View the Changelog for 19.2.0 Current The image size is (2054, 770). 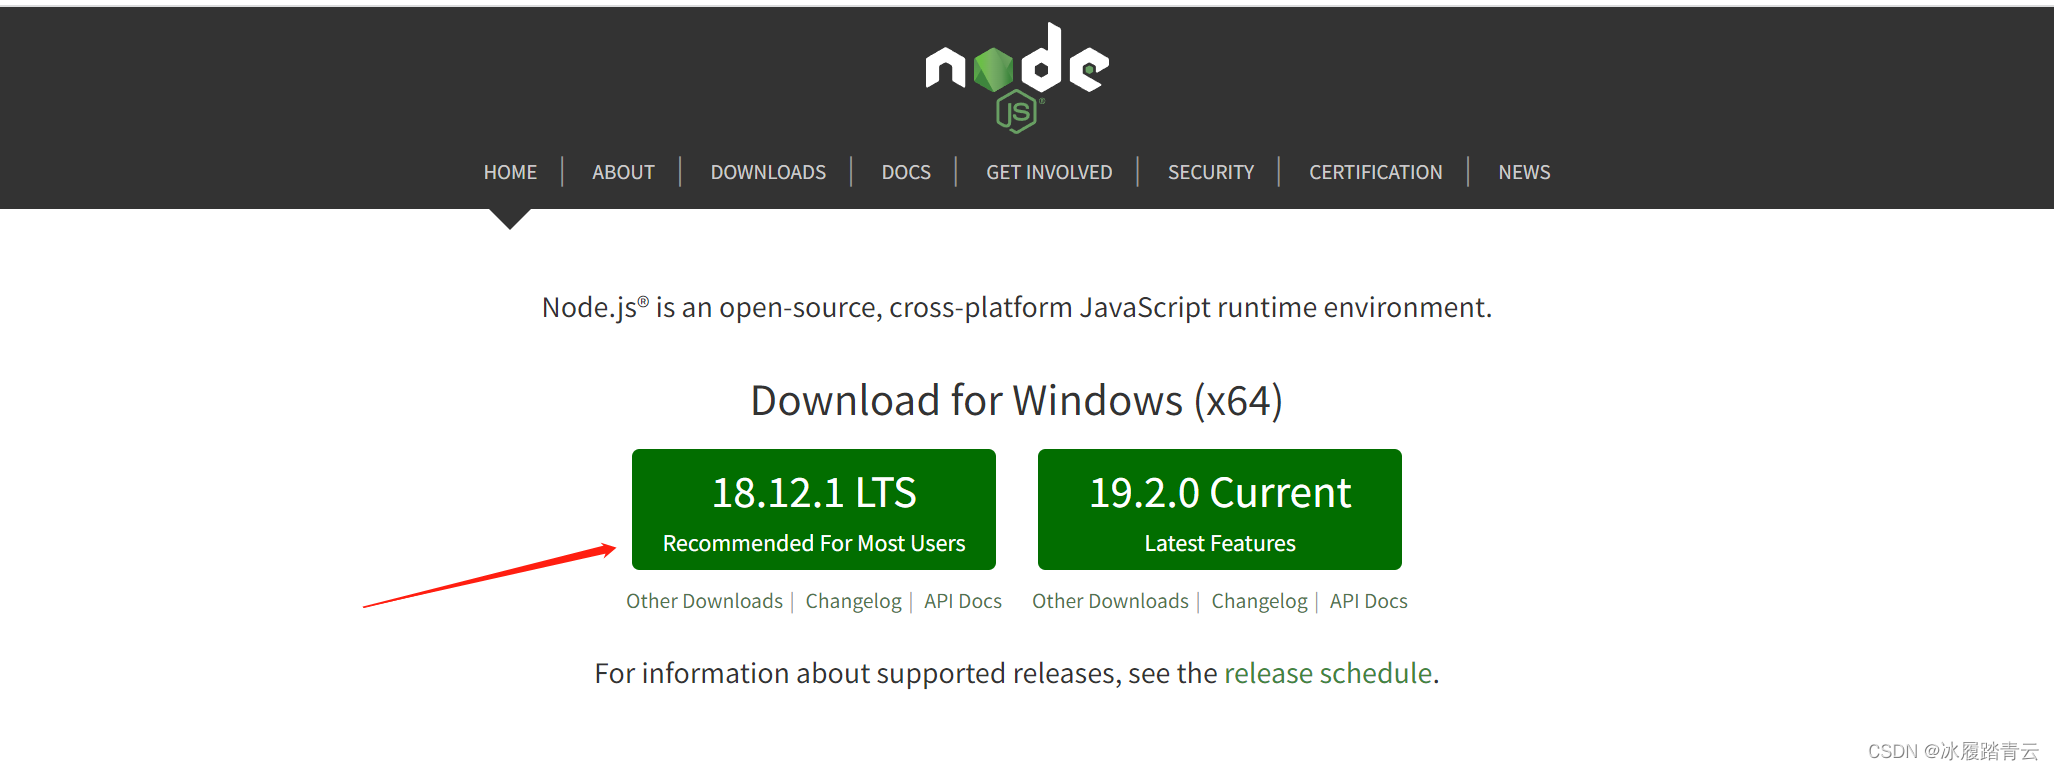(1259, 600)
